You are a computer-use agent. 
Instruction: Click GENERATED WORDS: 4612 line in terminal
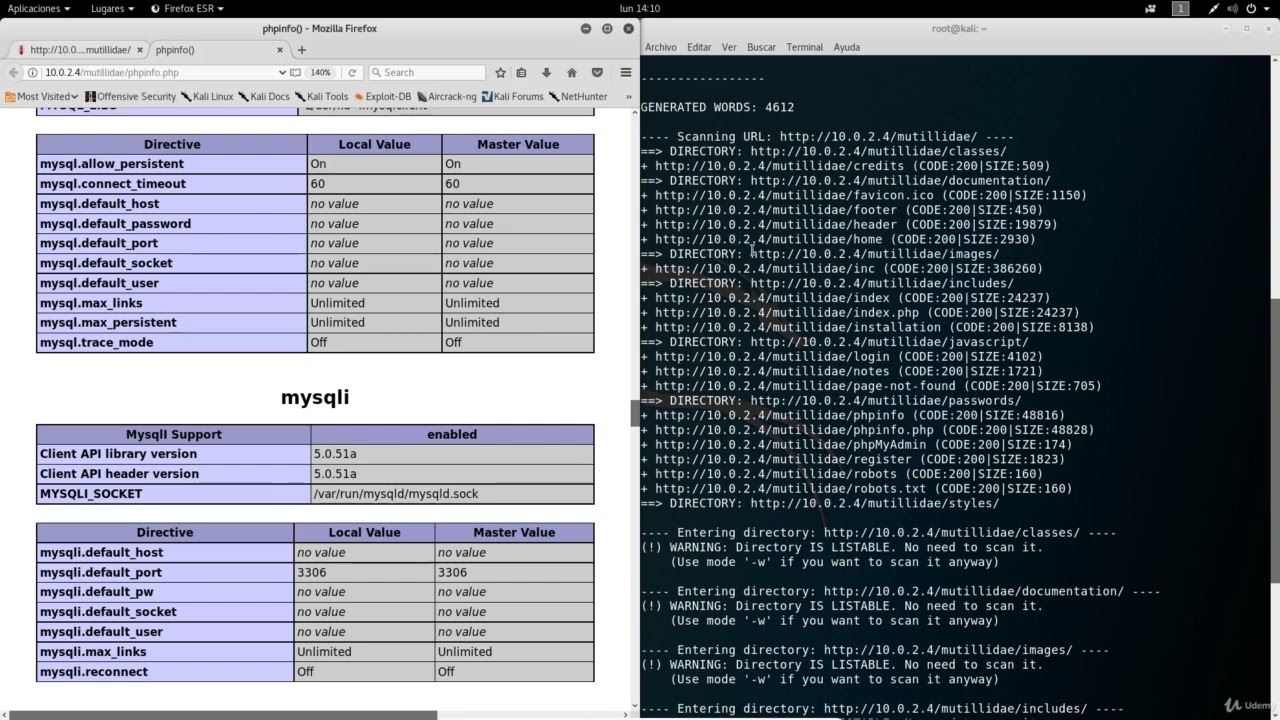717,107
